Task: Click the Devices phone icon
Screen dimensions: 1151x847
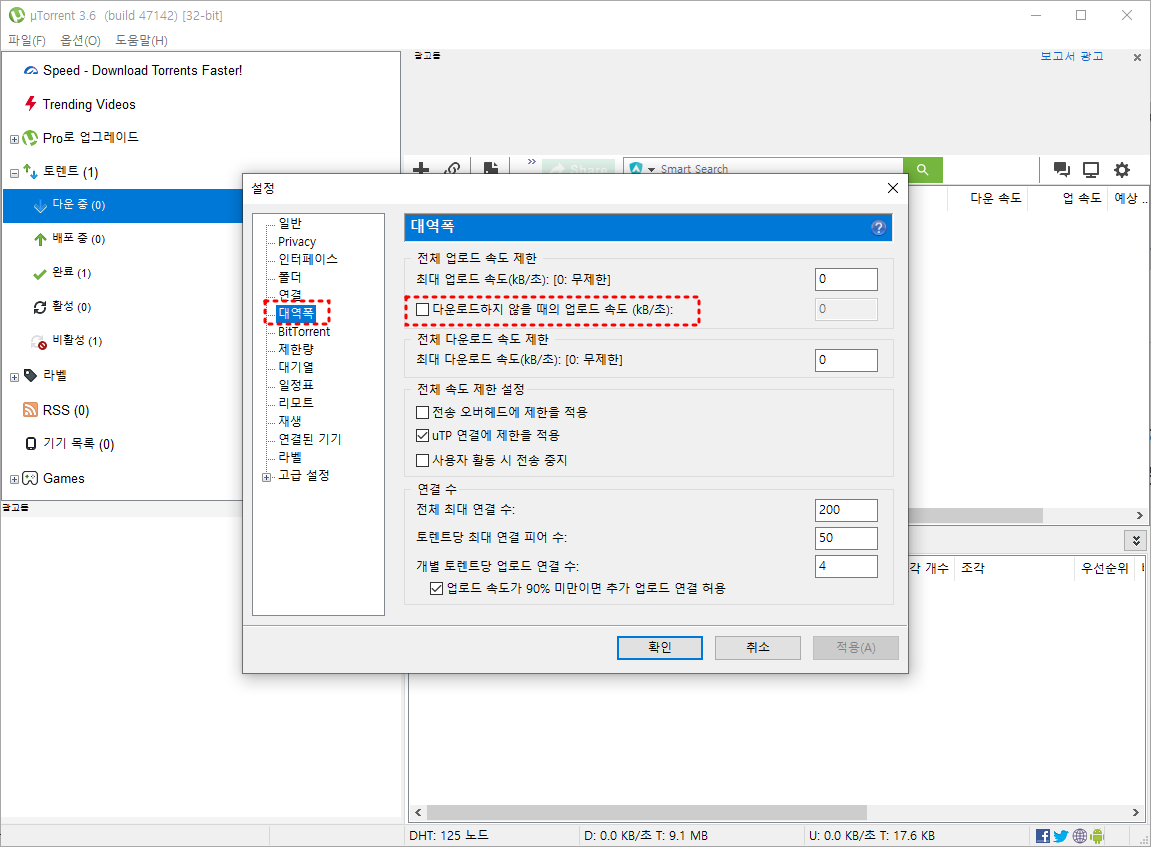Action: (x=31, y=443)
